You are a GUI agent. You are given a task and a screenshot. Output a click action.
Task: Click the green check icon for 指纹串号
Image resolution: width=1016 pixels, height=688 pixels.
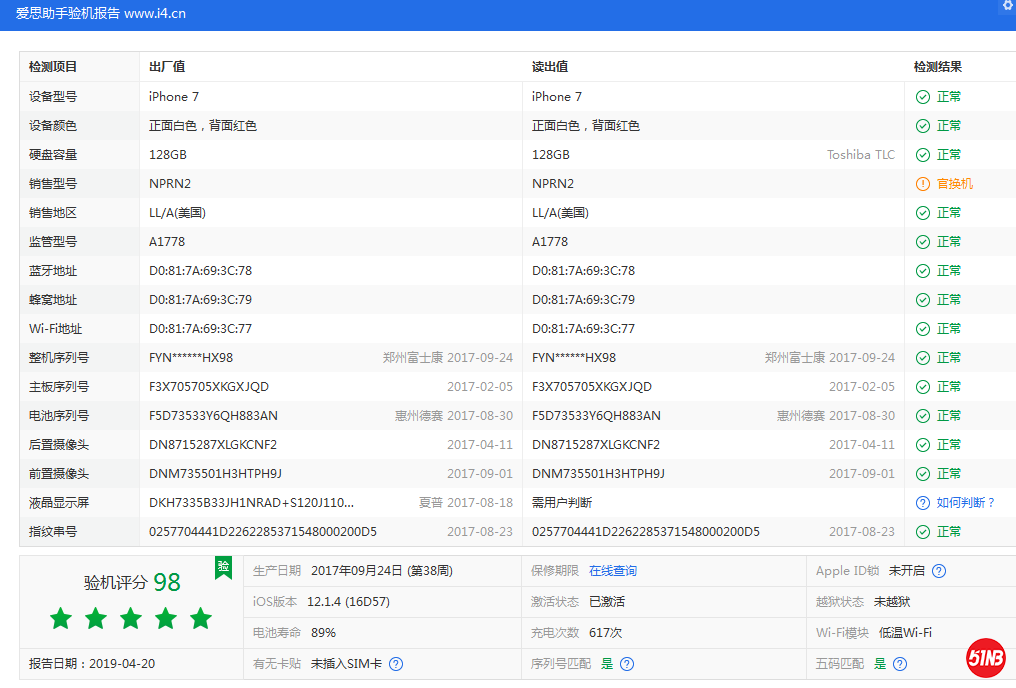click(x=923, y=532)
